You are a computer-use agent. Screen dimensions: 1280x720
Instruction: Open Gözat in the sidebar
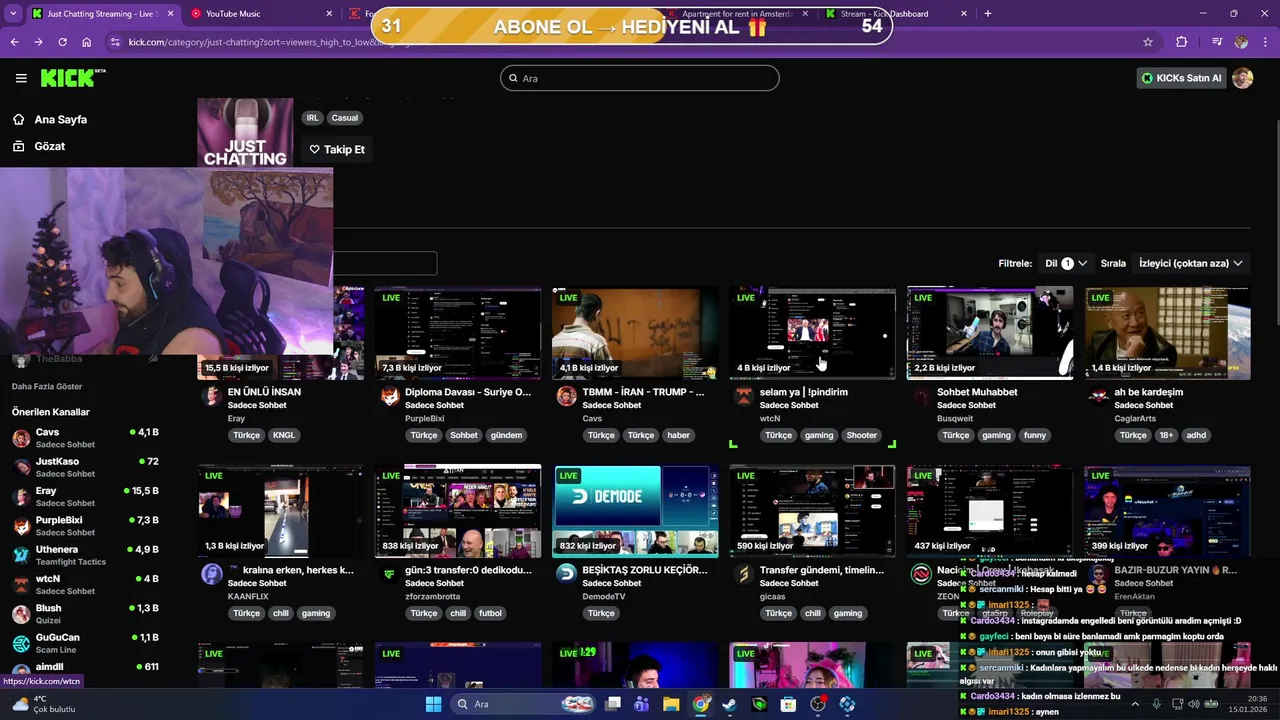[49, 146]
